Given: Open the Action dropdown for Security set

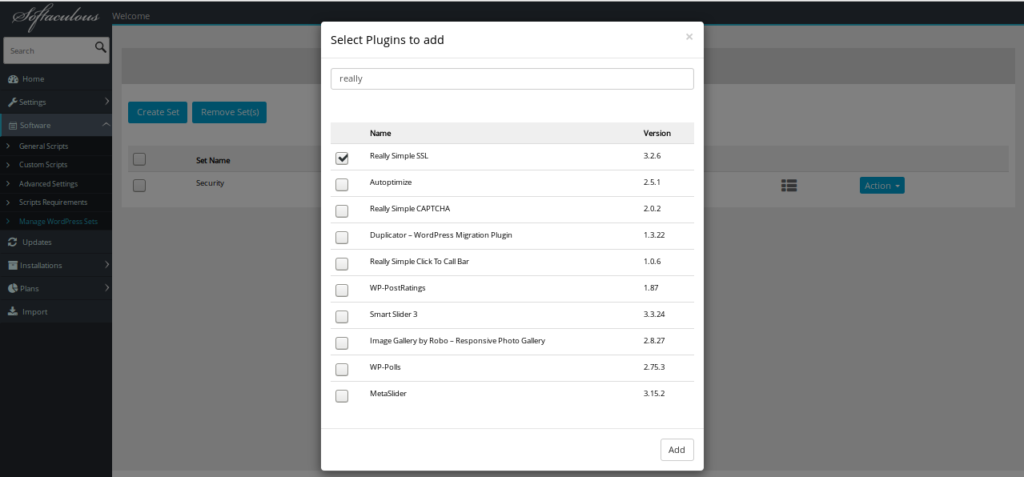Looking at the screenshot, I should (881, 185).
